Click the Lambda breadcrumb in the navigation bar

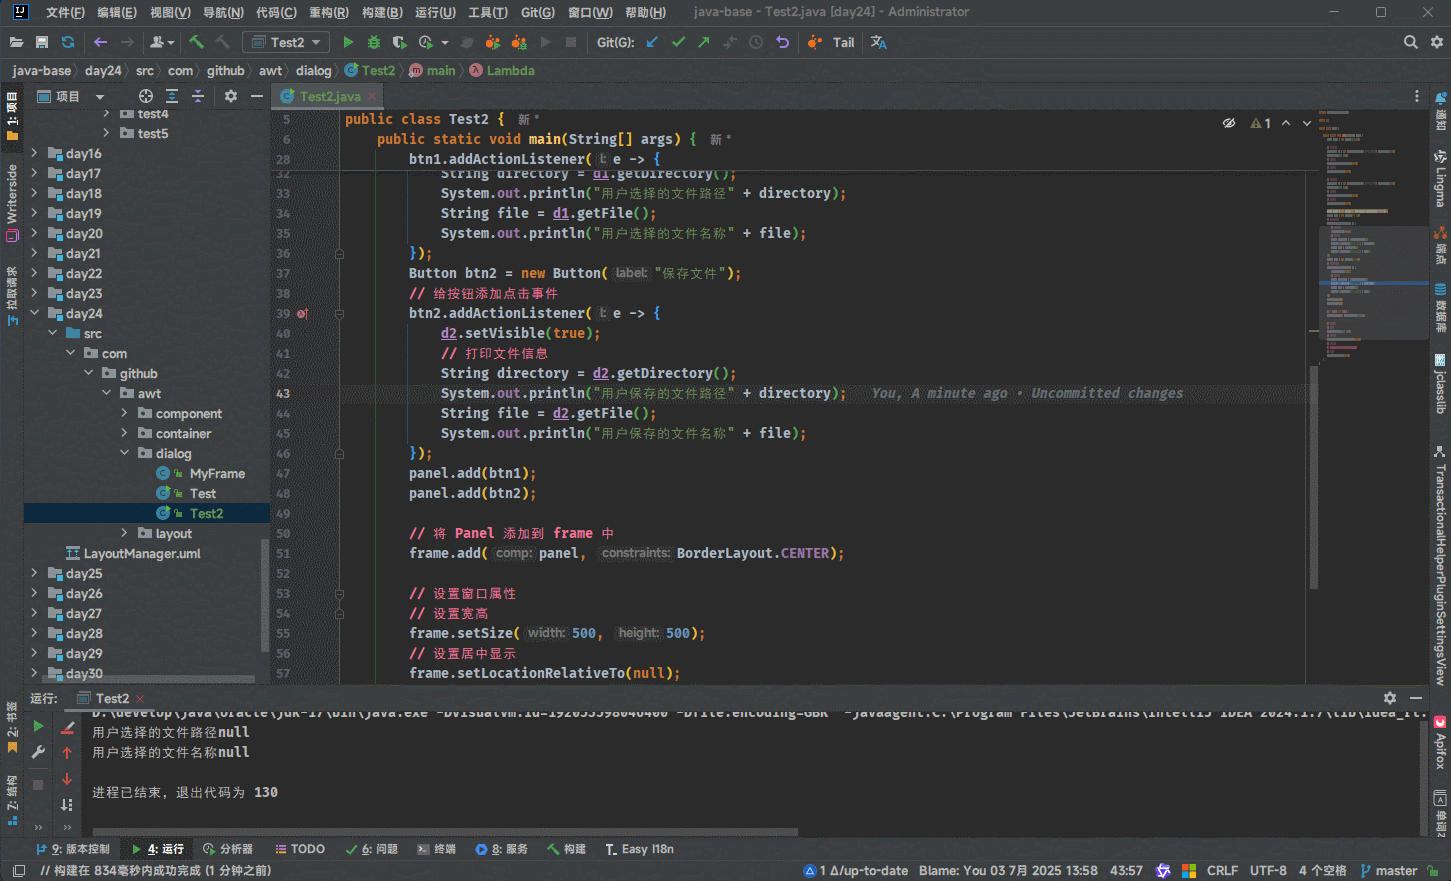(x=510, y=71)
